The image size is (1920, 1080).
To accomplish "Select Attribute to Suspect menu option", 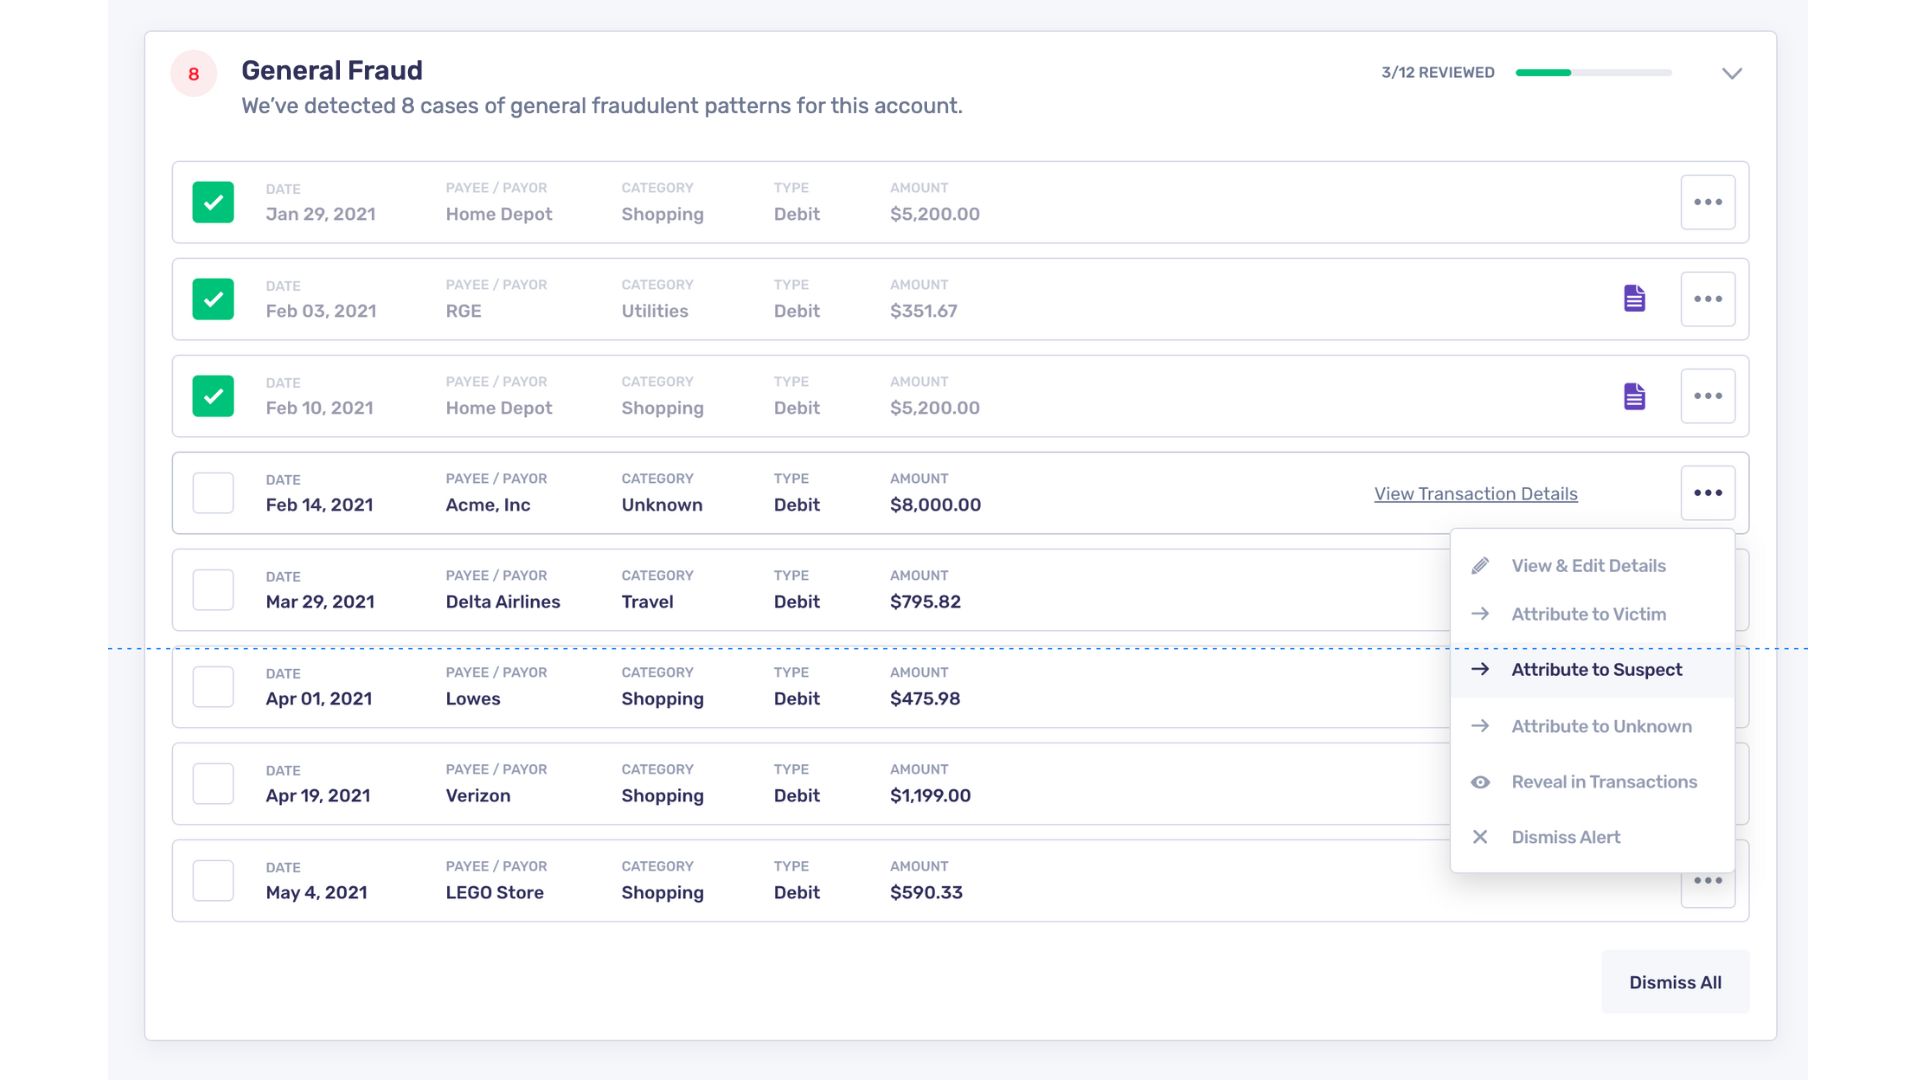I will pyautogui.click(x=1596, y=670).
